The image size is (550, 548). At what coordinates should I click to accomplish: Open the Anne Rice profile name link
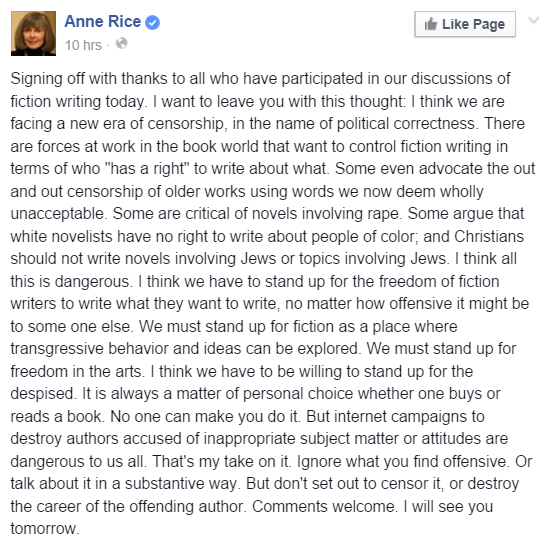103,22
